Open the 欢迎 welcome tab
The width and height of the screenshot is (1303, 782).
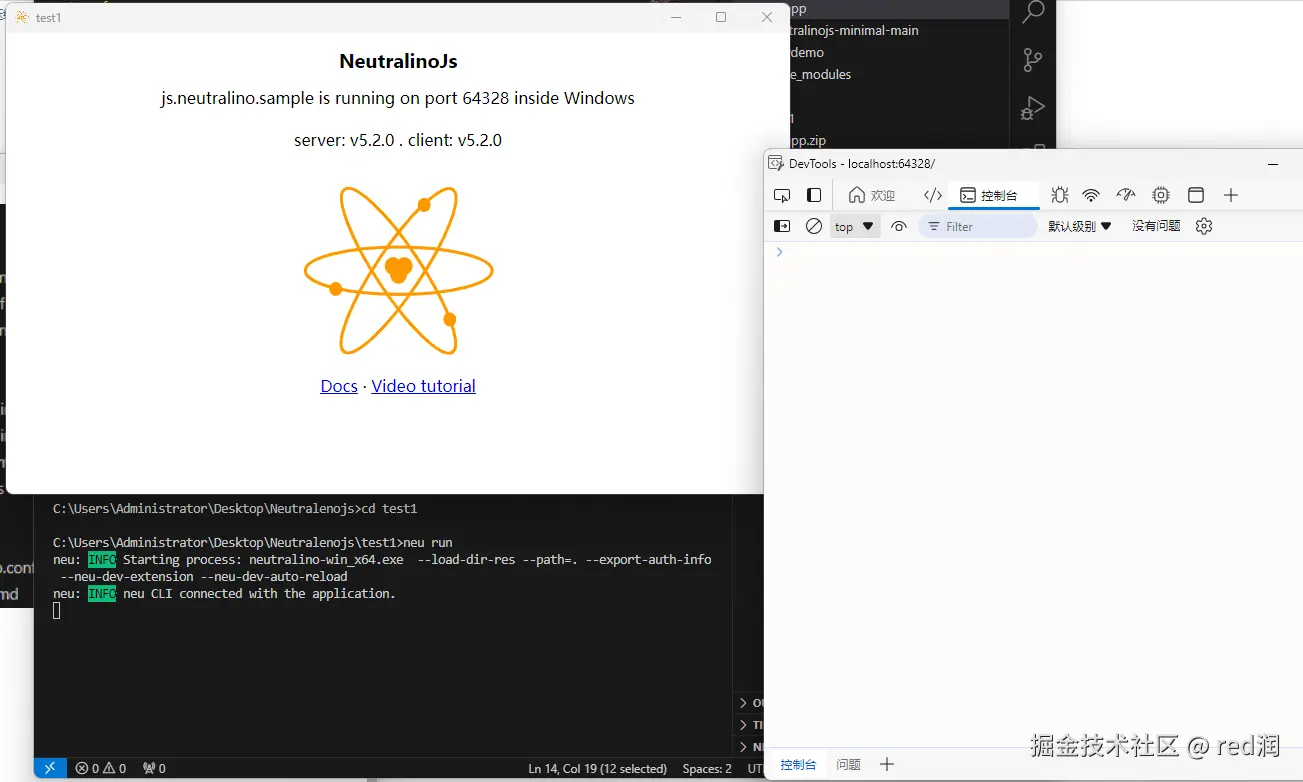(871, 195)
